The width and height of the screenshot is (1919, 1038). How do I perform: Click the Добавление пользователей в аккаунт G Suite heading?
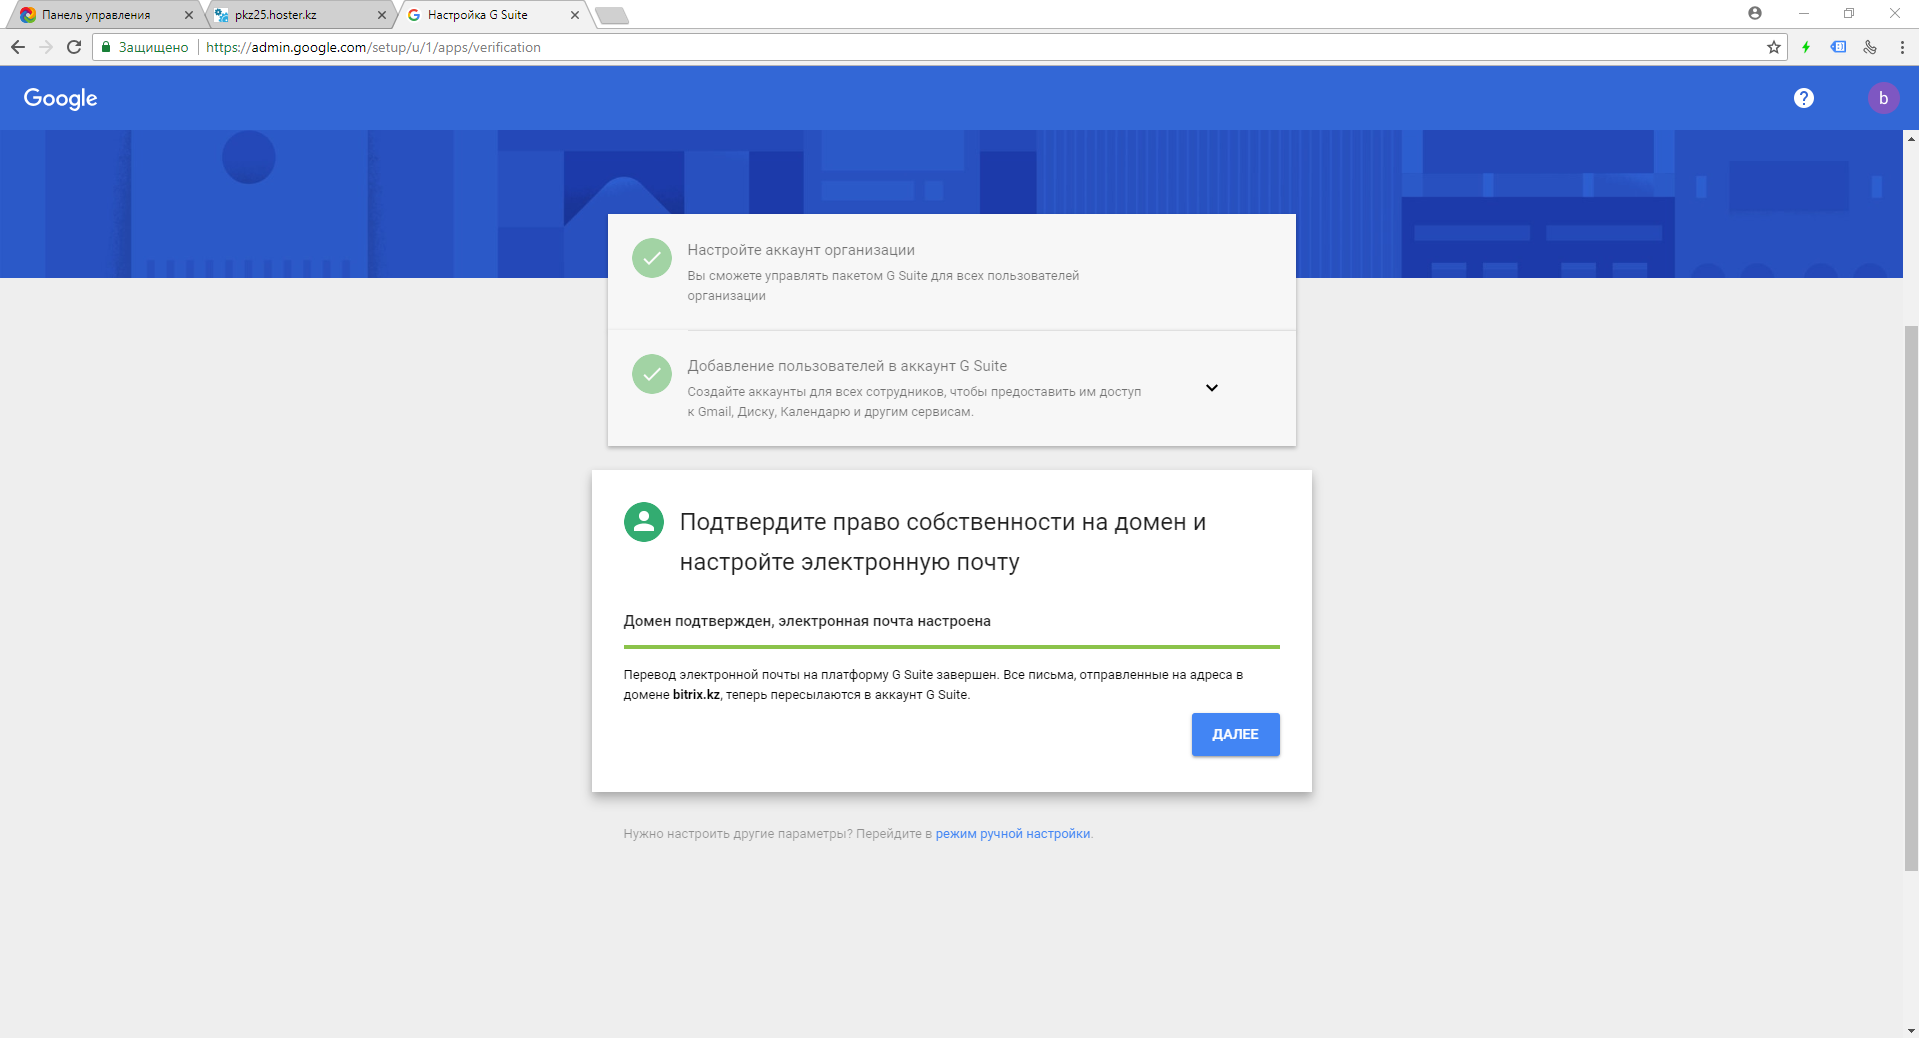[847, 366]
